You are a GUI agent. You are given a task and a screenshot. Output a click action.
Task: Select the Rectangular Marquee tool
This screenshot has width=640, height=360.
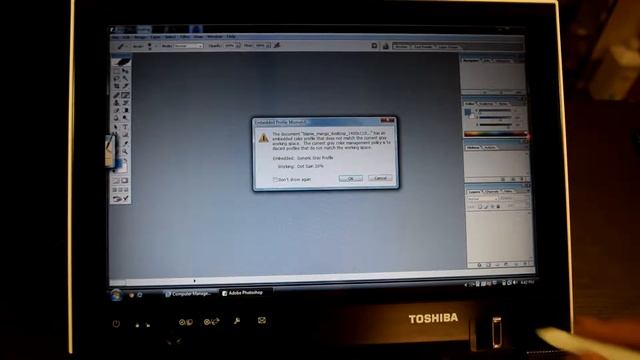point(117,70)
